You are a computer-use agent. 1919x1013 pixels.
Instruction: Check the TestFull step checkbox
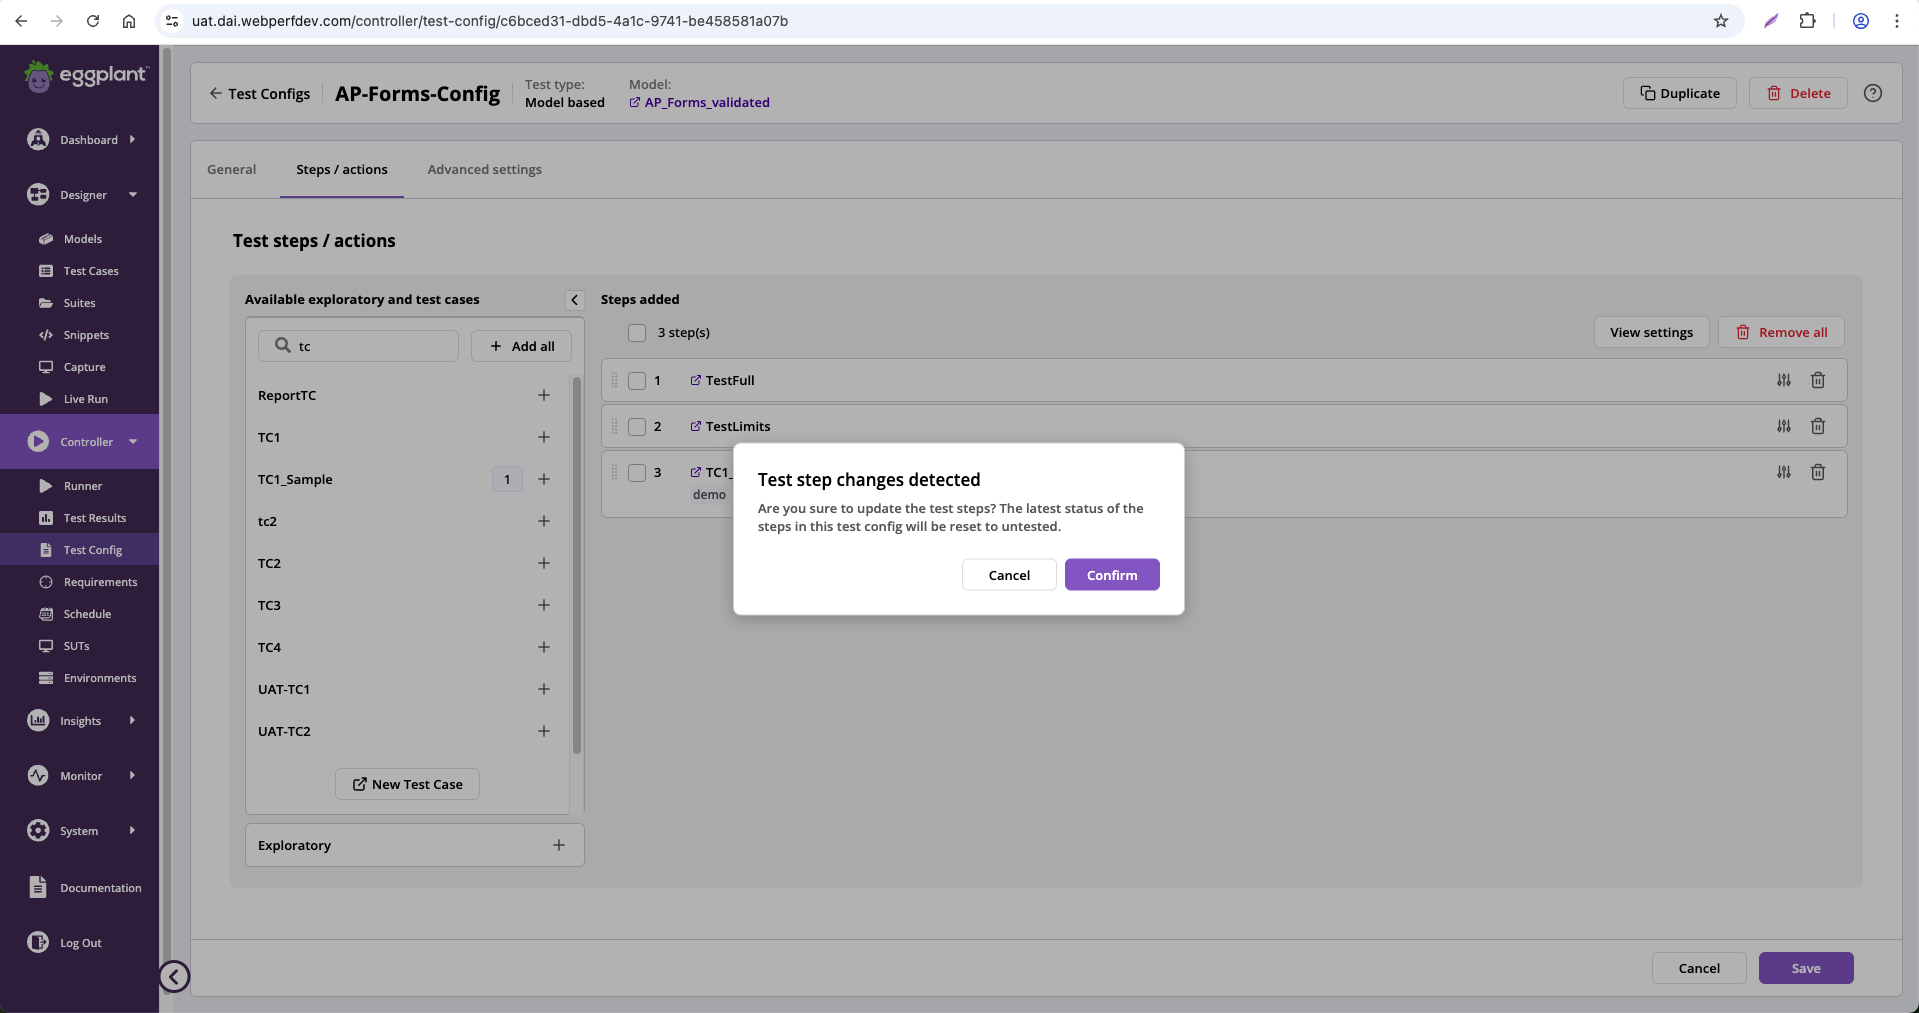point(637,381)
